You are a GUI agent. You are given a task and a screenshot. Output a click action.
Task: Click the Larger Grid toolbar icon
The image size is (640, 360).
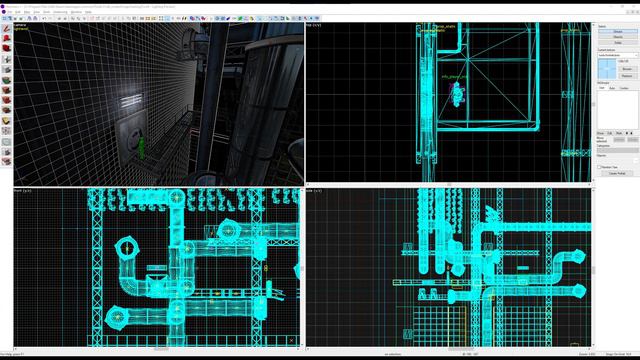(x=20, y=18)
